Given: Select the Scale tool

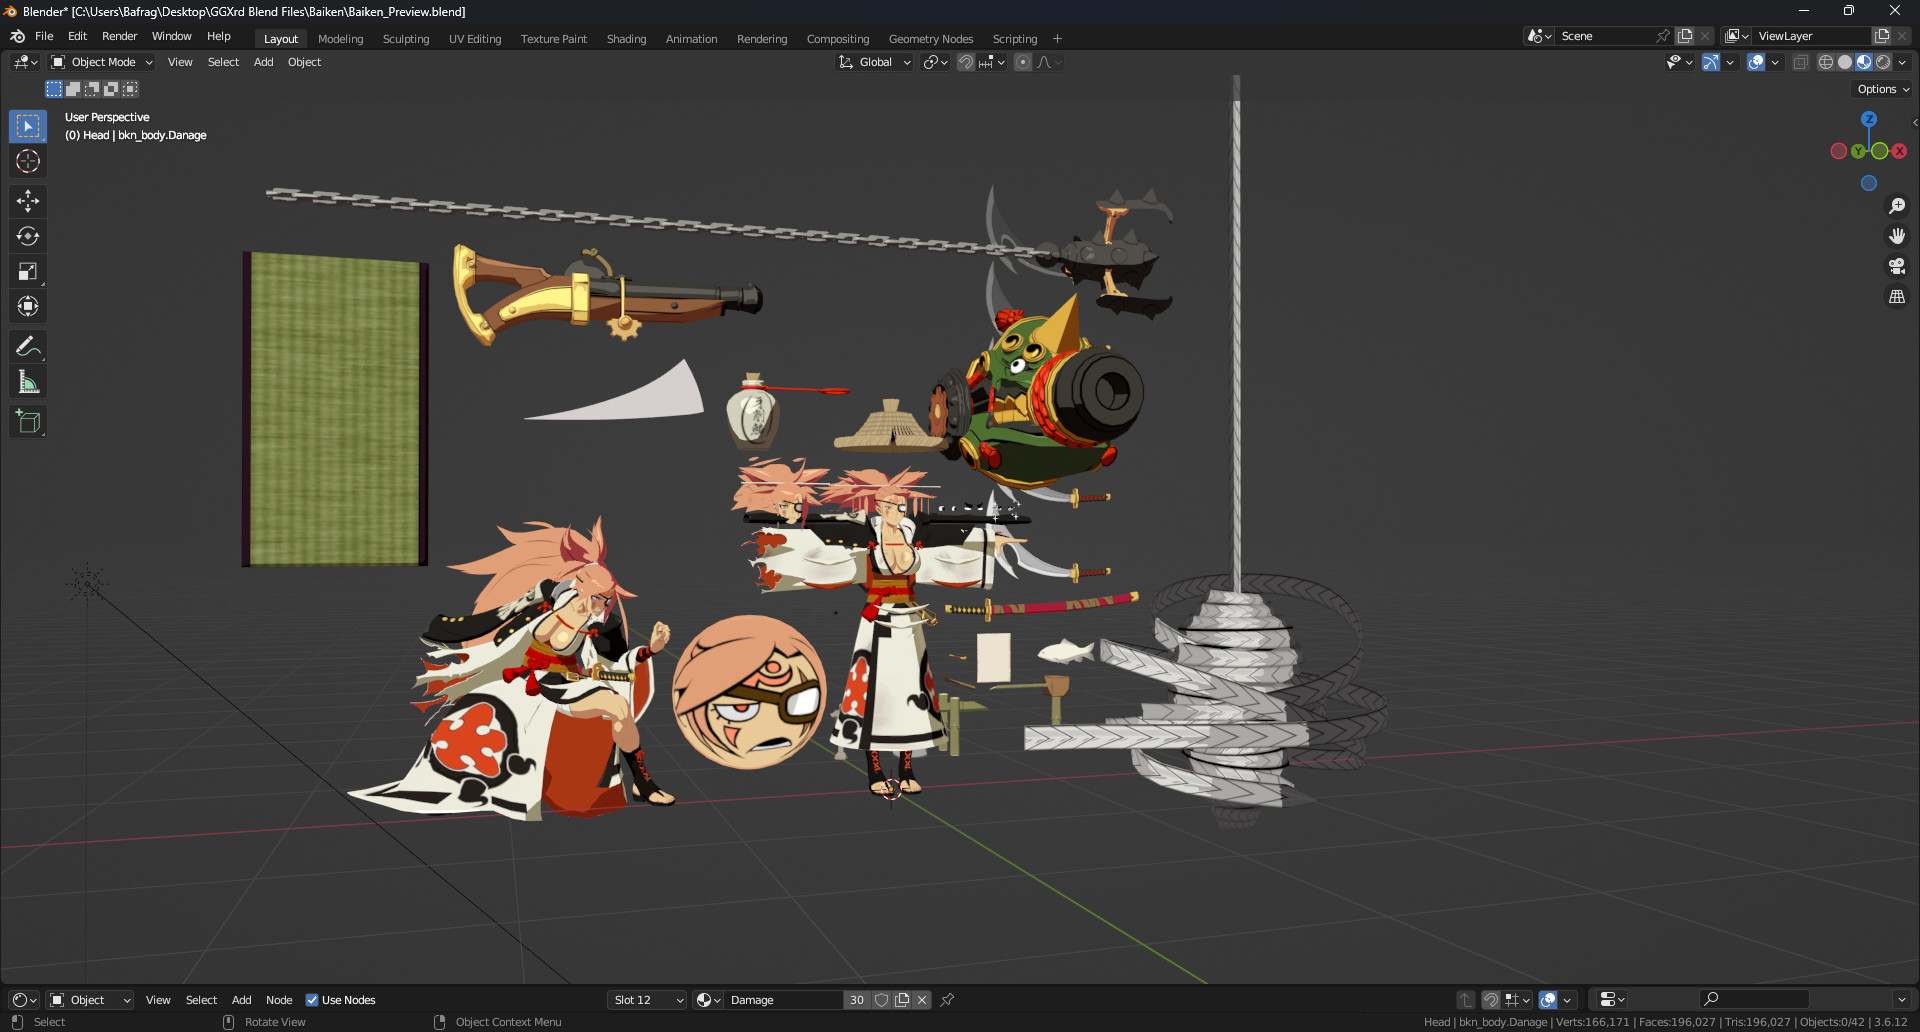Looking at the screenshot, I should (27, 271).
